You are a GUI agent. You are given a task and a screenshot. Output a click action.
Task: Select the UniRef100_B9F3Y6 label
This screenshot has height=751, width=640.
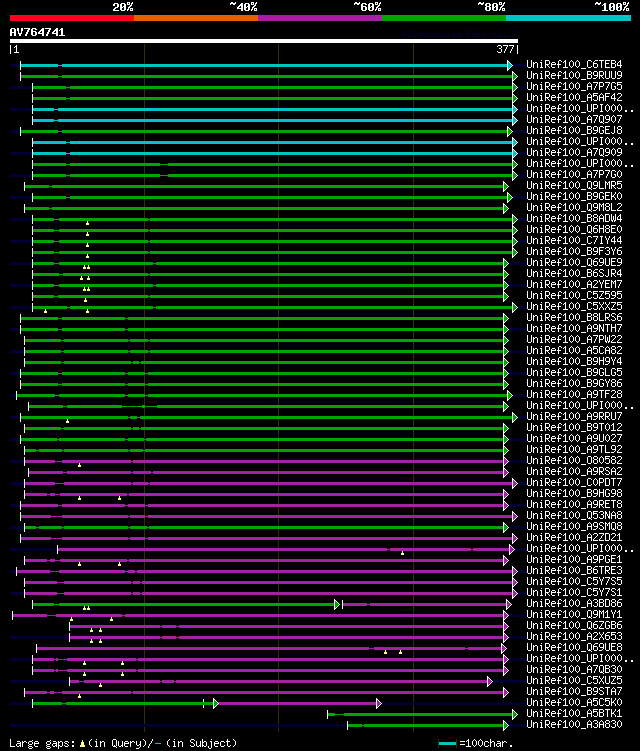tap(574, 251)
